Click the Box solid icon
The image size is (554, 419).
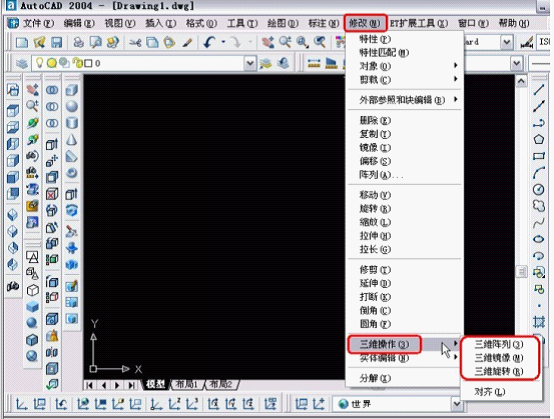(x=72, y=90)
